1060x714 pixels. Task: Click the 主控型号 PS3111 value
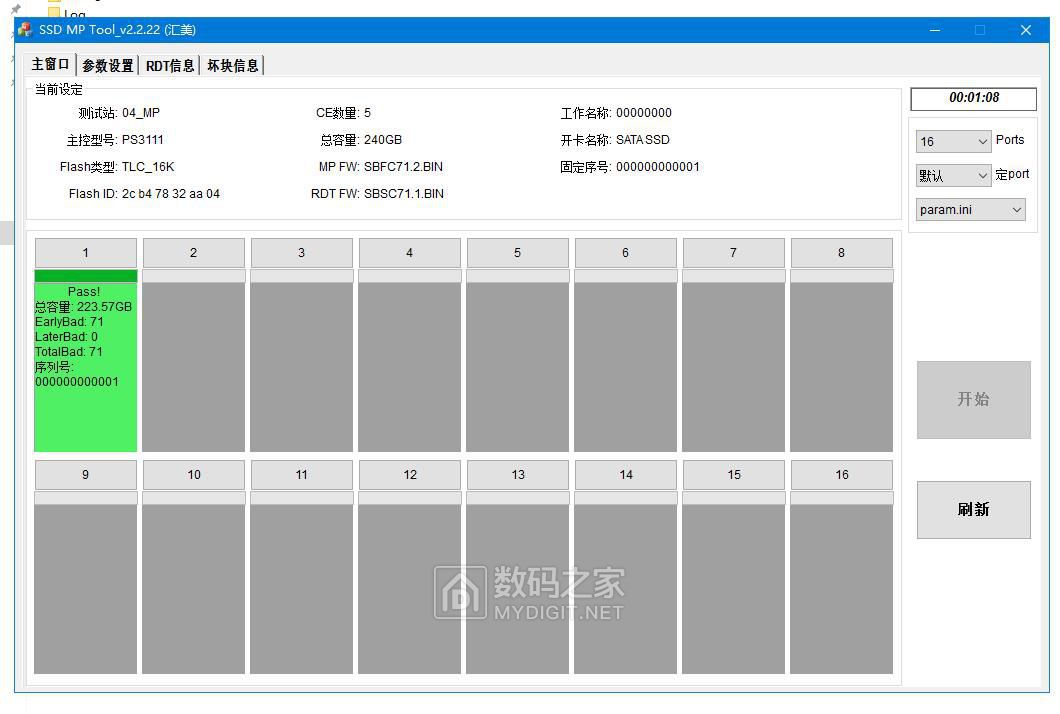[x=143, y=140]
